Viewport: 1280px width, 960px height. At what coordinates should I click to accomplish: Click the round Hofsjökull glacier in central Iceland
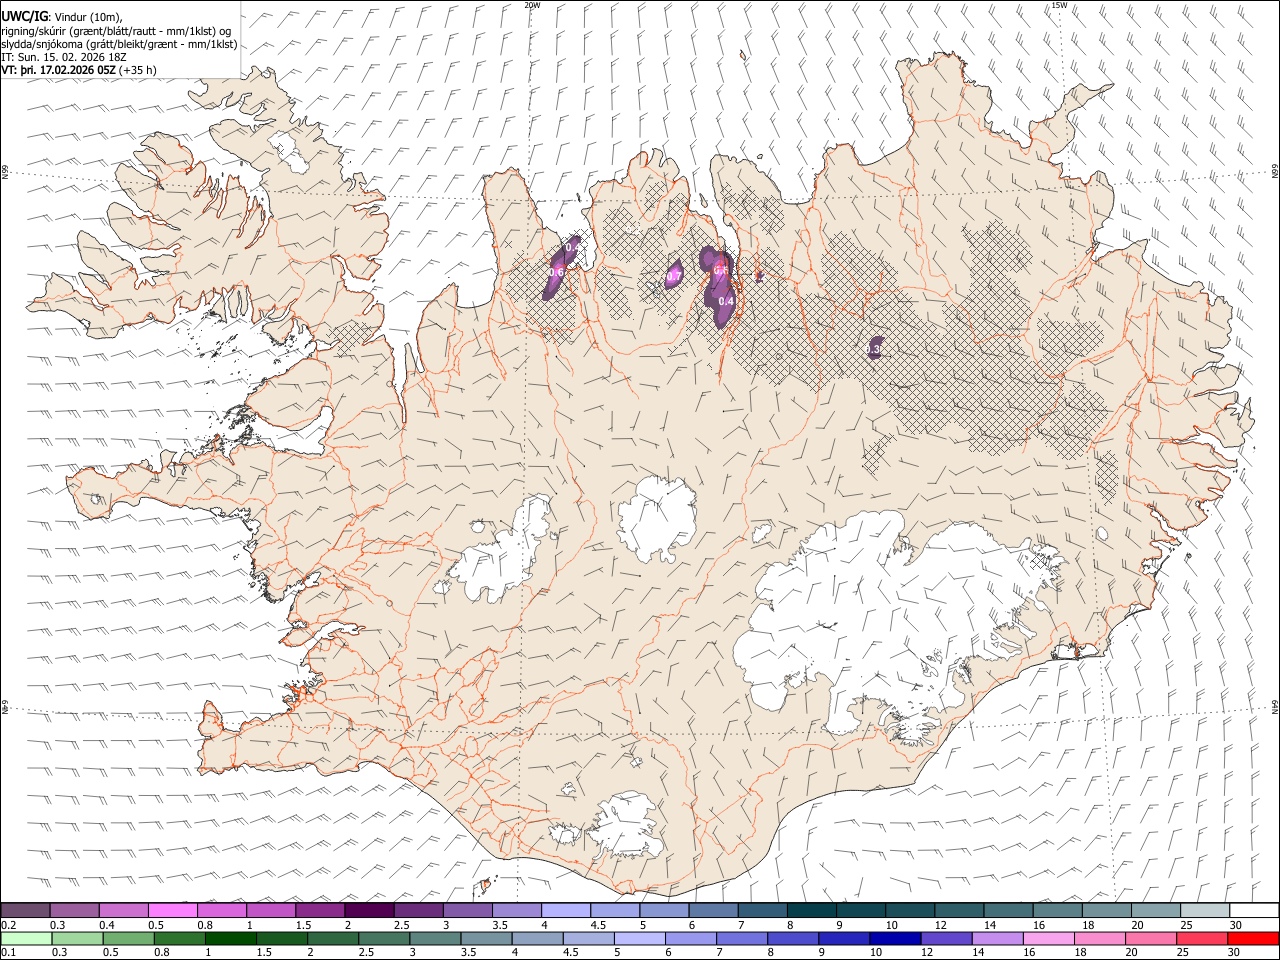[x=657, y=520]
